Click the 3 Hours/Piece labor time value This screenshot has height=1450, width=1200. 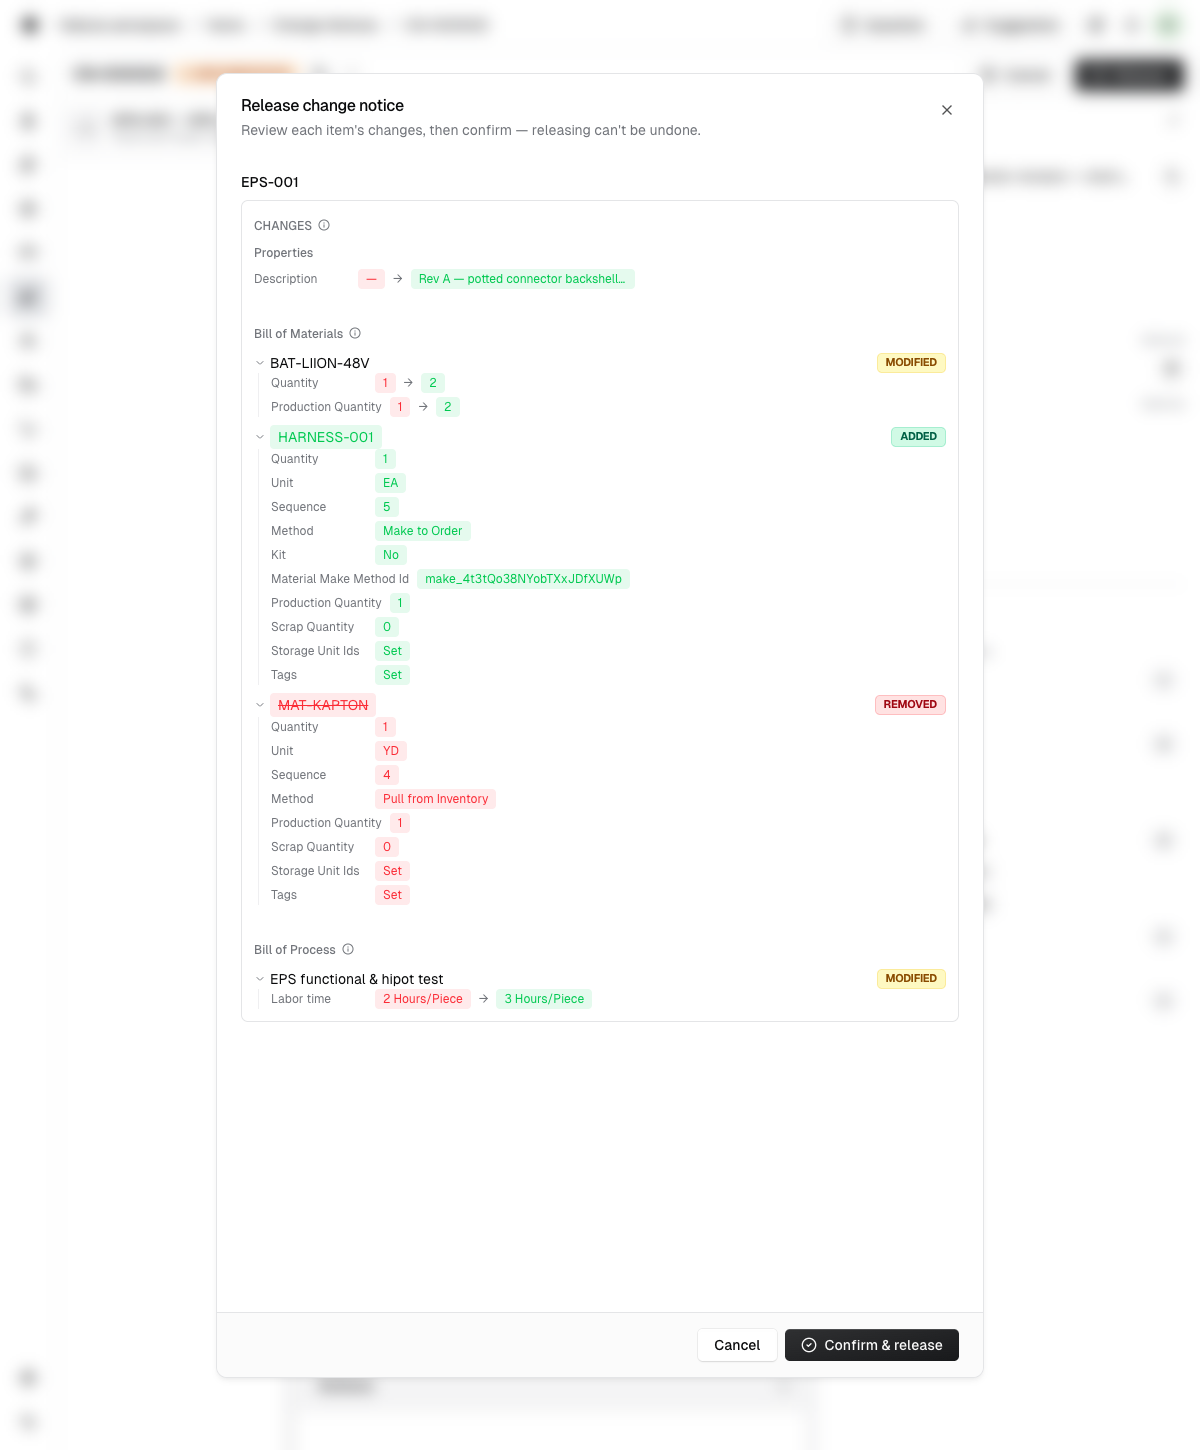point(544,999)
